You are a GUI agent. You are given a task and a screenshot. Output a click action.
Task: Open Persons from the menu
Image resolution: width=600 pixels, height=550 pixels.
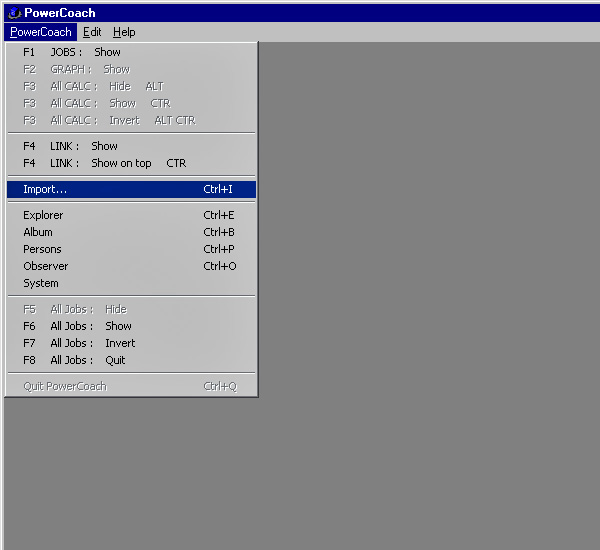coord(131,249)
